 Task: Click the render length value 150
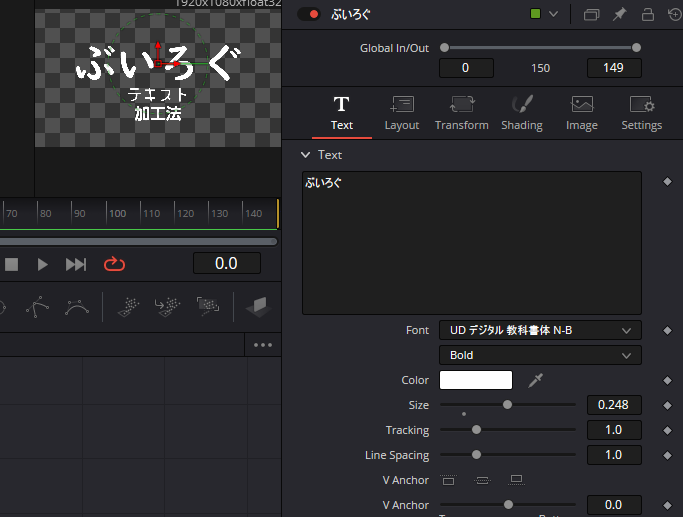pyautogui.click(x=541, y=68)
